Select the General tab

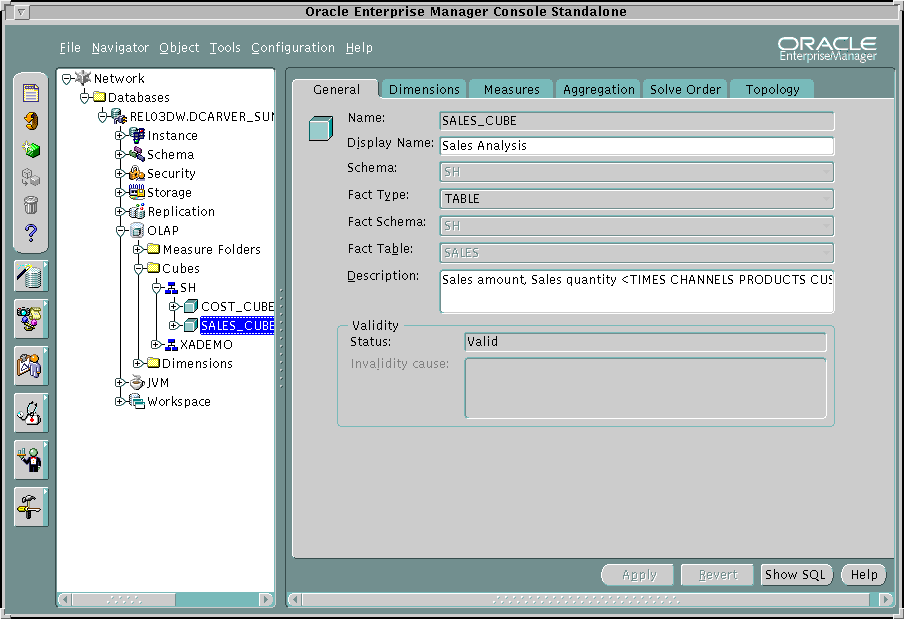tap(336, 89)
